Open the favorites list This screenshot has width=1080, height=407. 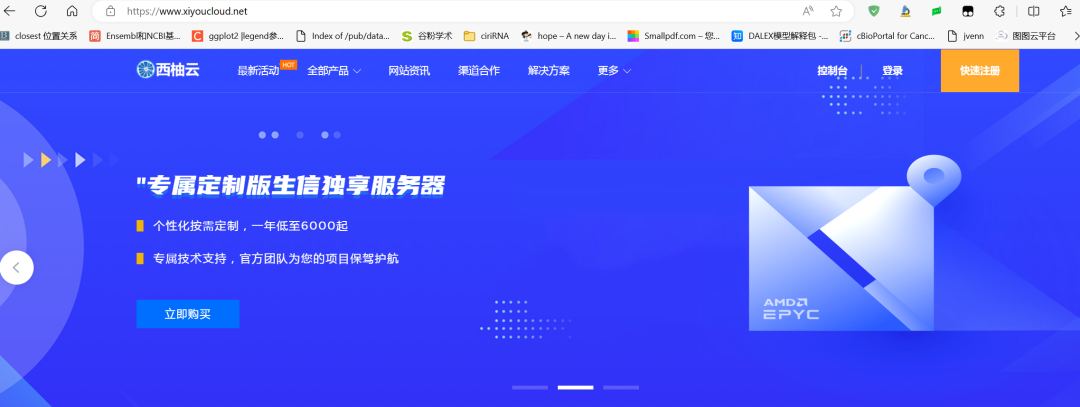(1066, 11)
